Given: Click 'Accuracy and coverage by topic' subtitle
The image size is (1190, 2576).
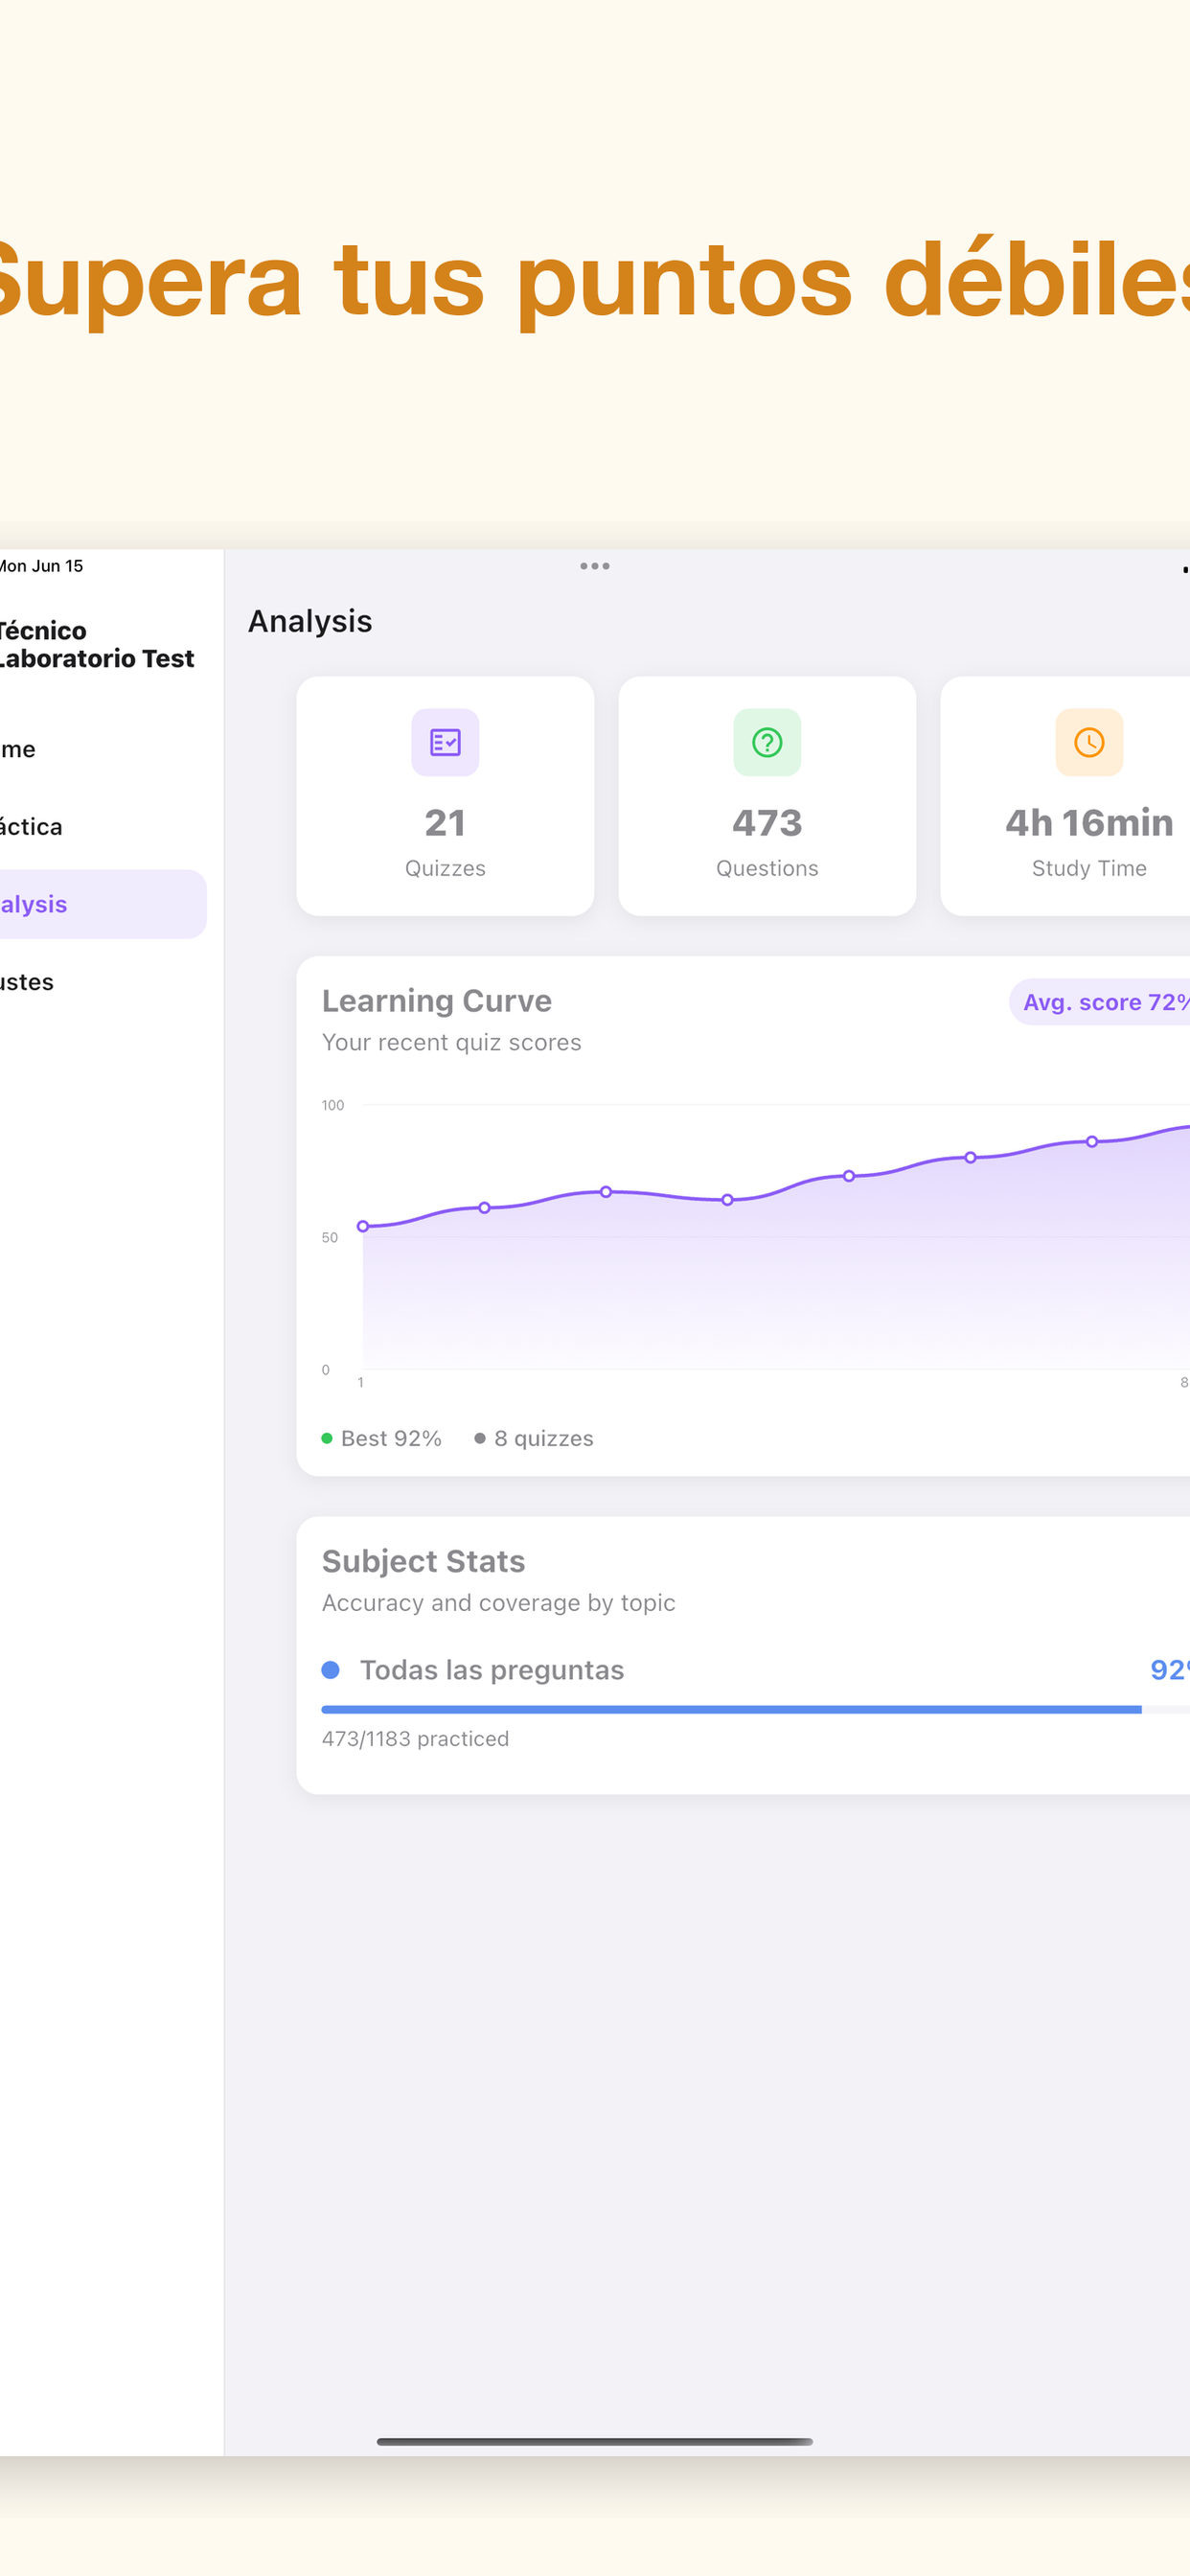Looking at the screenshot, I should pyautogui.click(x=498, y=1602).
